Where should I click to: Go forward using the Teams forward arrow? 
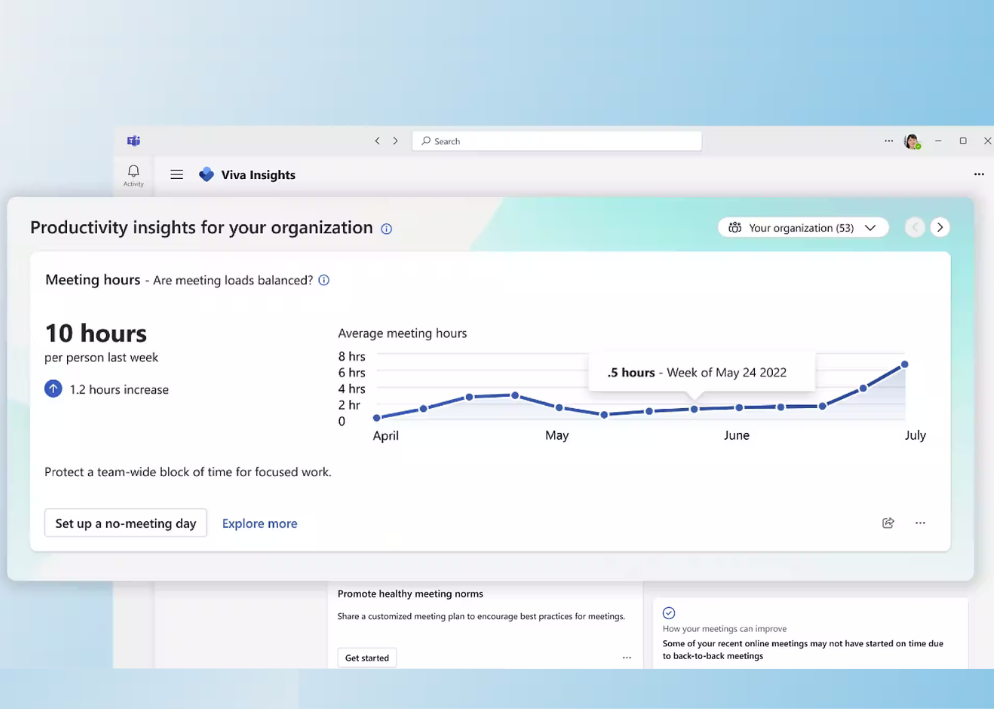tap(396, 141)
